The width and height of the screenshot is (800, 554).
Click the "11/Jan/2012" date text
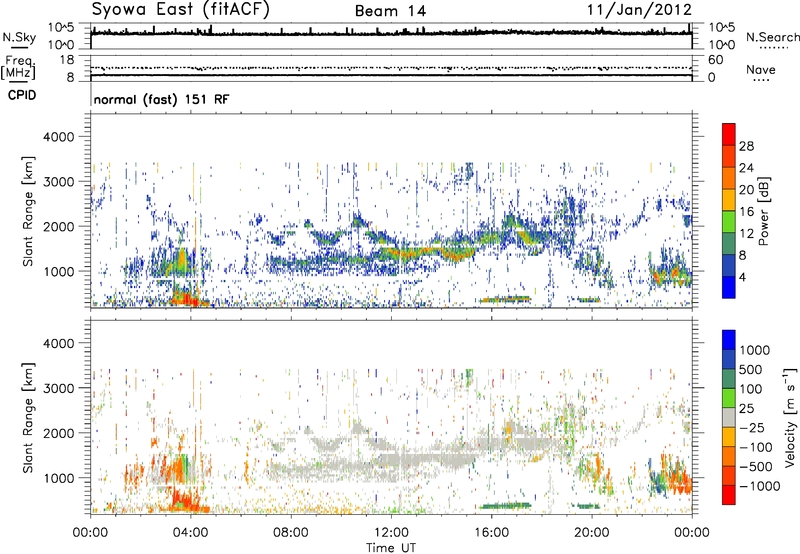(x=639, y=10)
